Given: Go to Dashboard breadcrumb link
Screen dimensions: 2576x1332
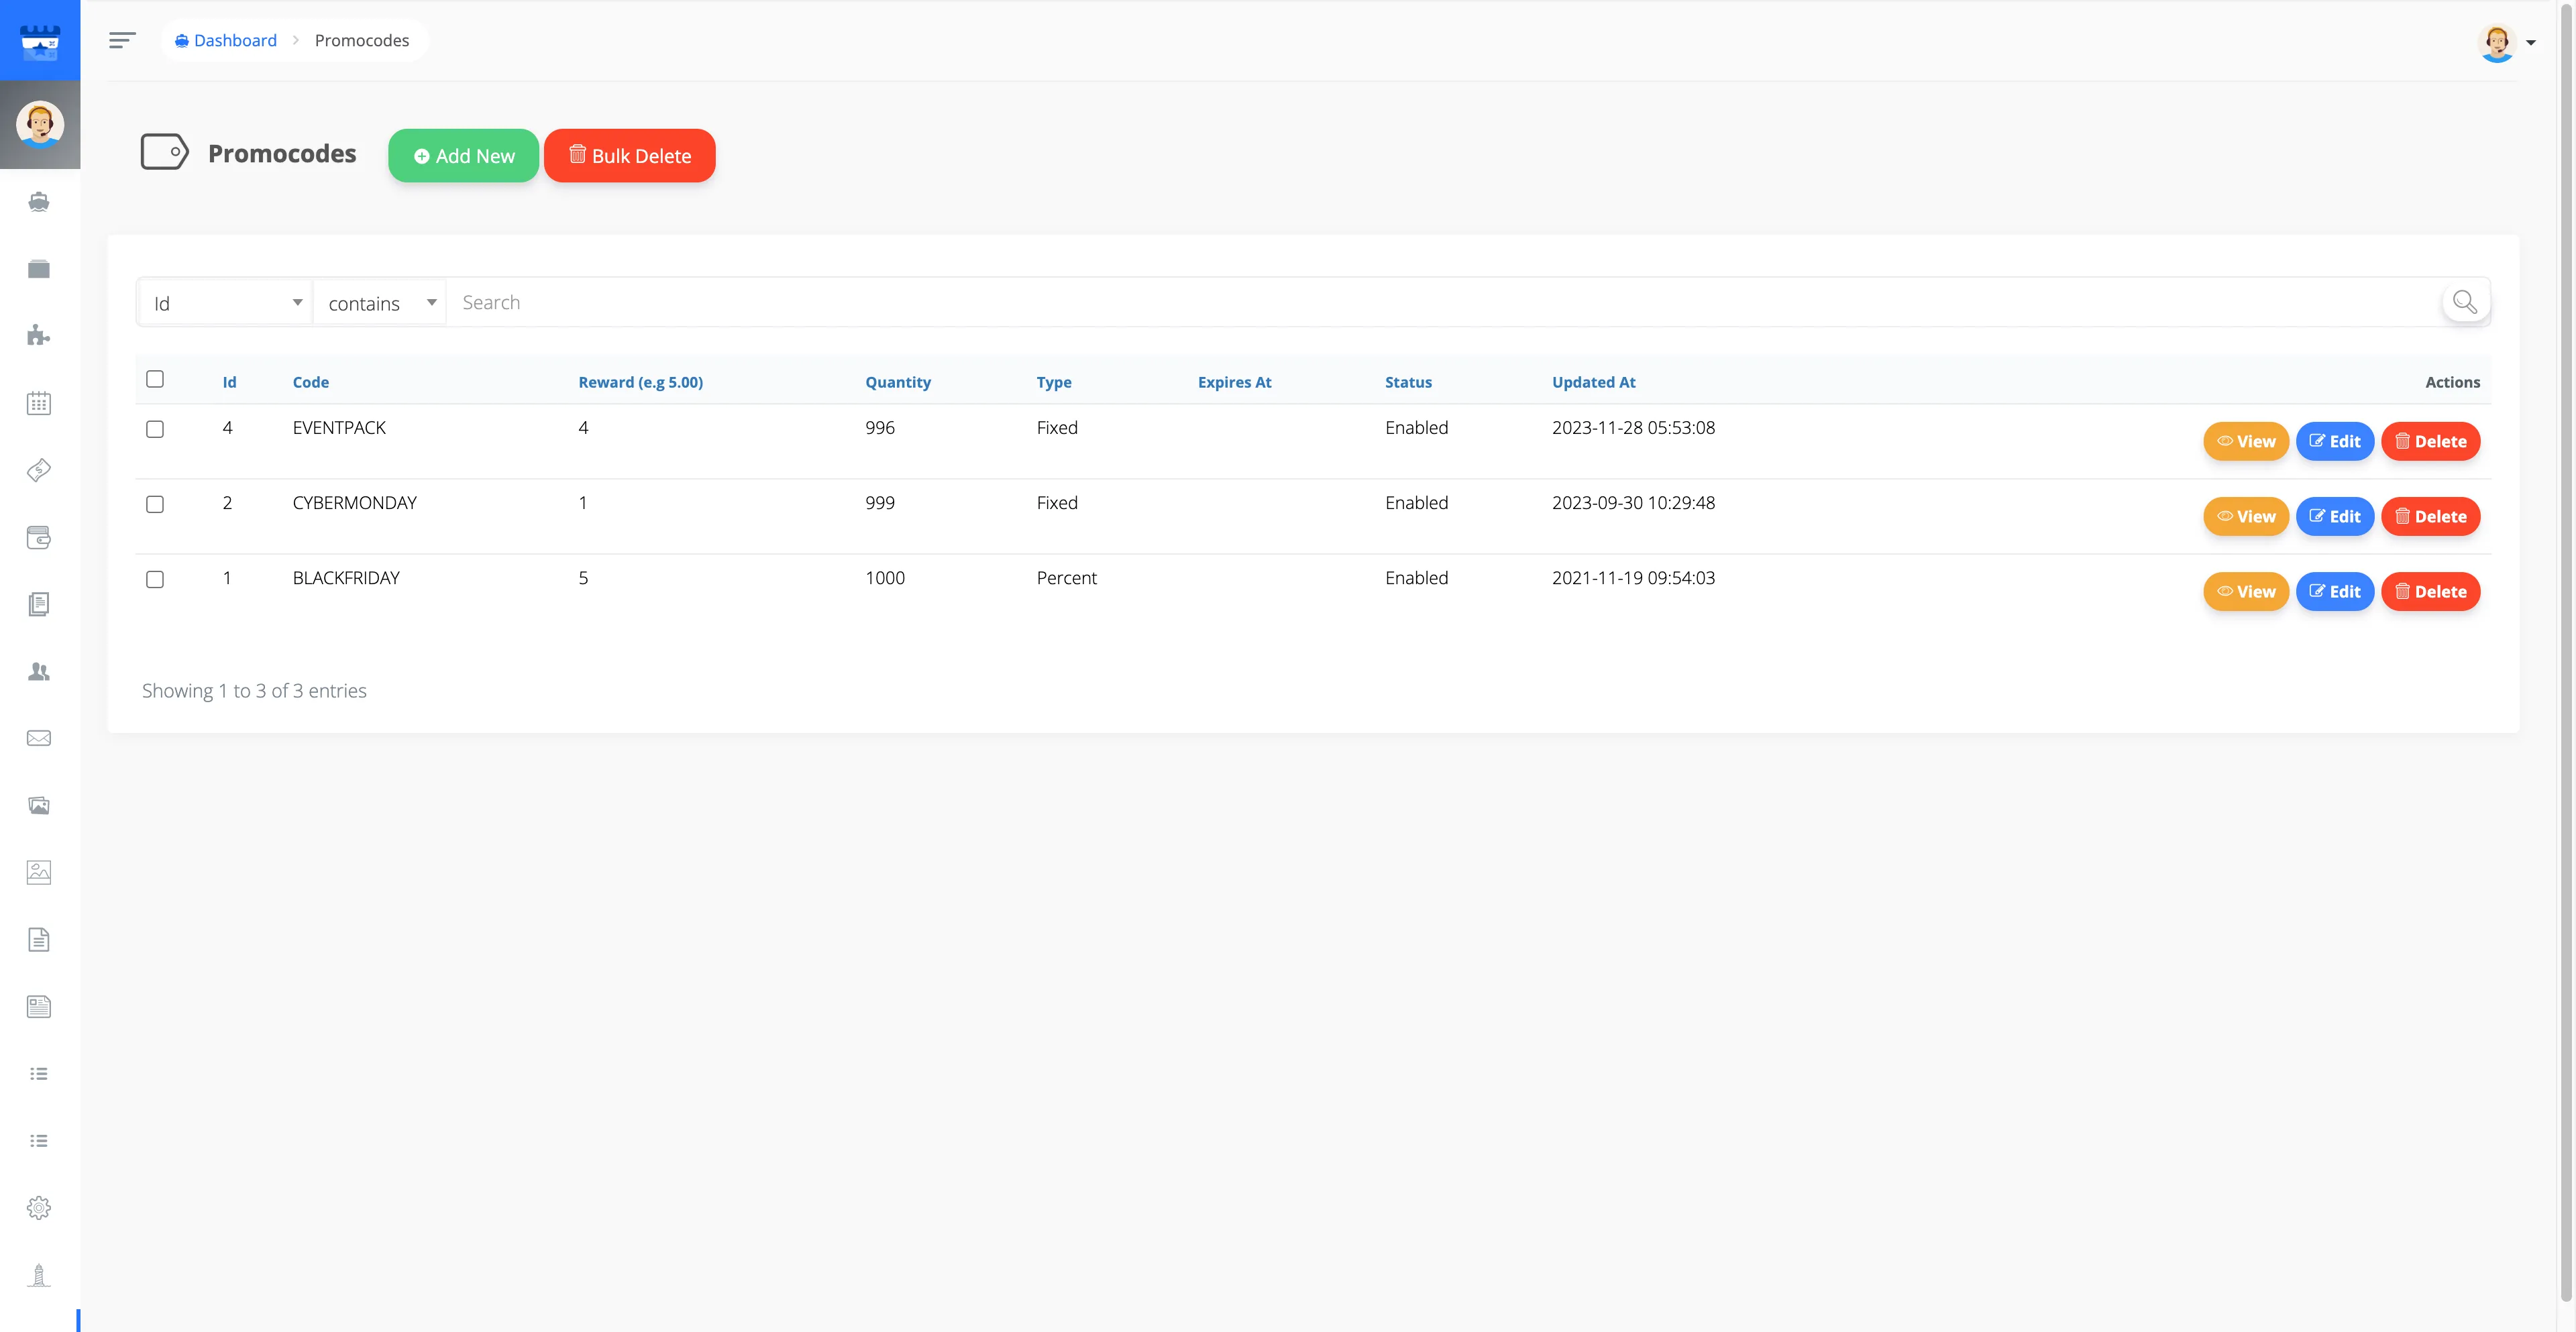Looking at the screenshot, I should 234,40.
